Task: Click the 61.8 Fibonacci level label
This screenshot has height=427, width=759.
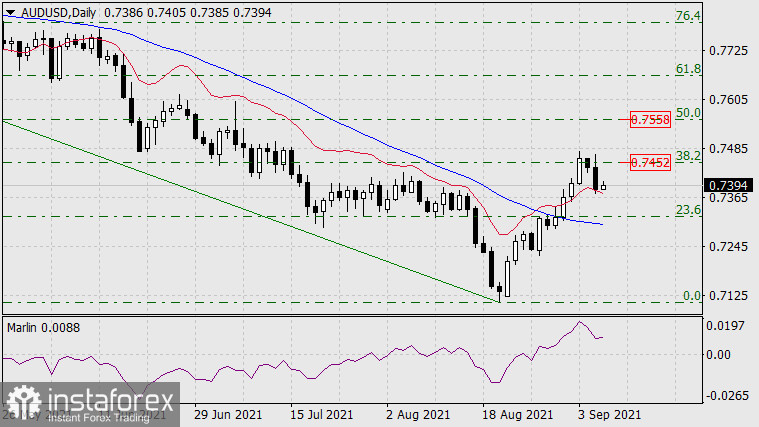Action: pos(687,69)
